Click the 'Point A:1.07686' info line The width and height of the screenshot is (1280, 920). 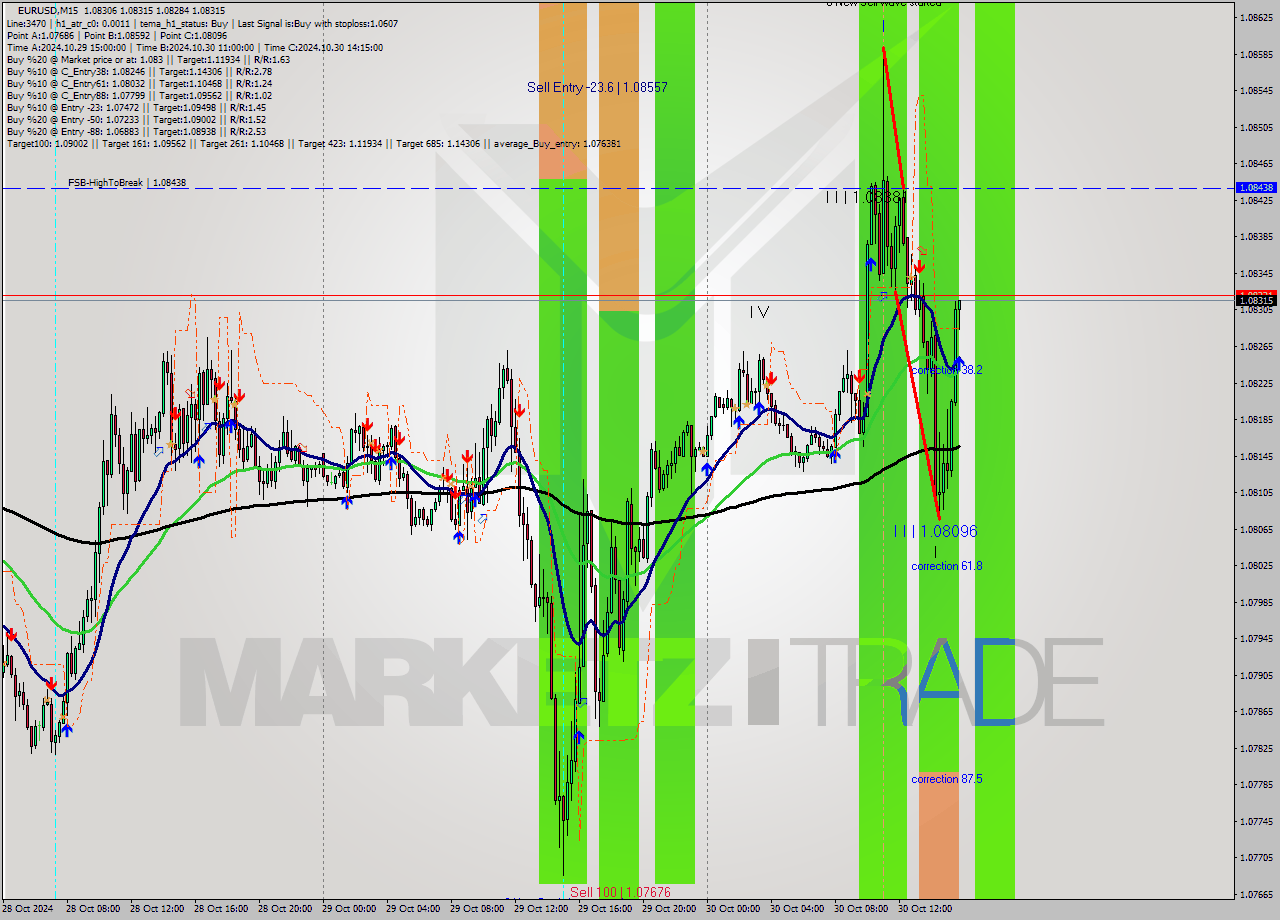click(117, 35)
